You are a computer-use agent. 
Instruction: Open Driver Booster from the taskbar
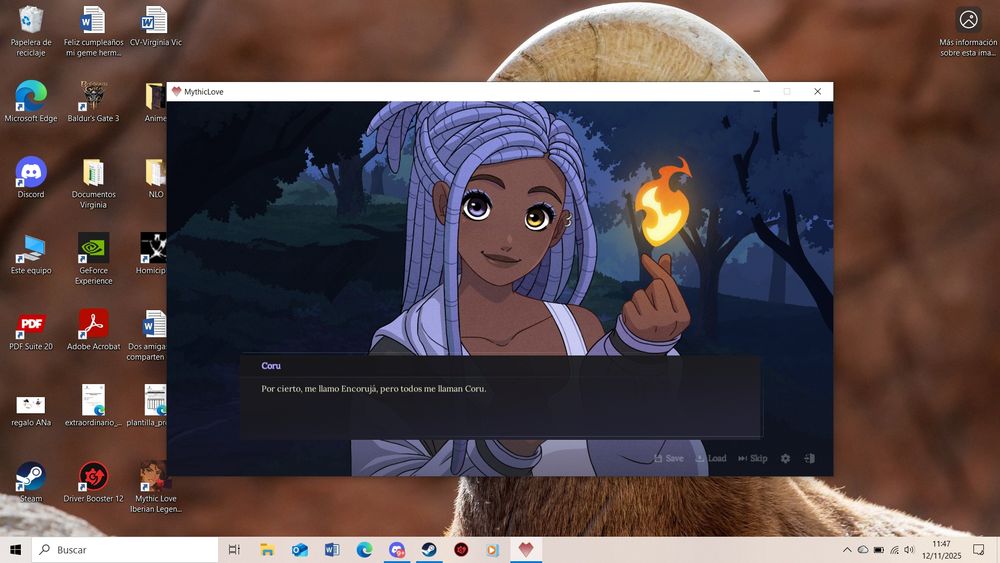coord(461,550)
